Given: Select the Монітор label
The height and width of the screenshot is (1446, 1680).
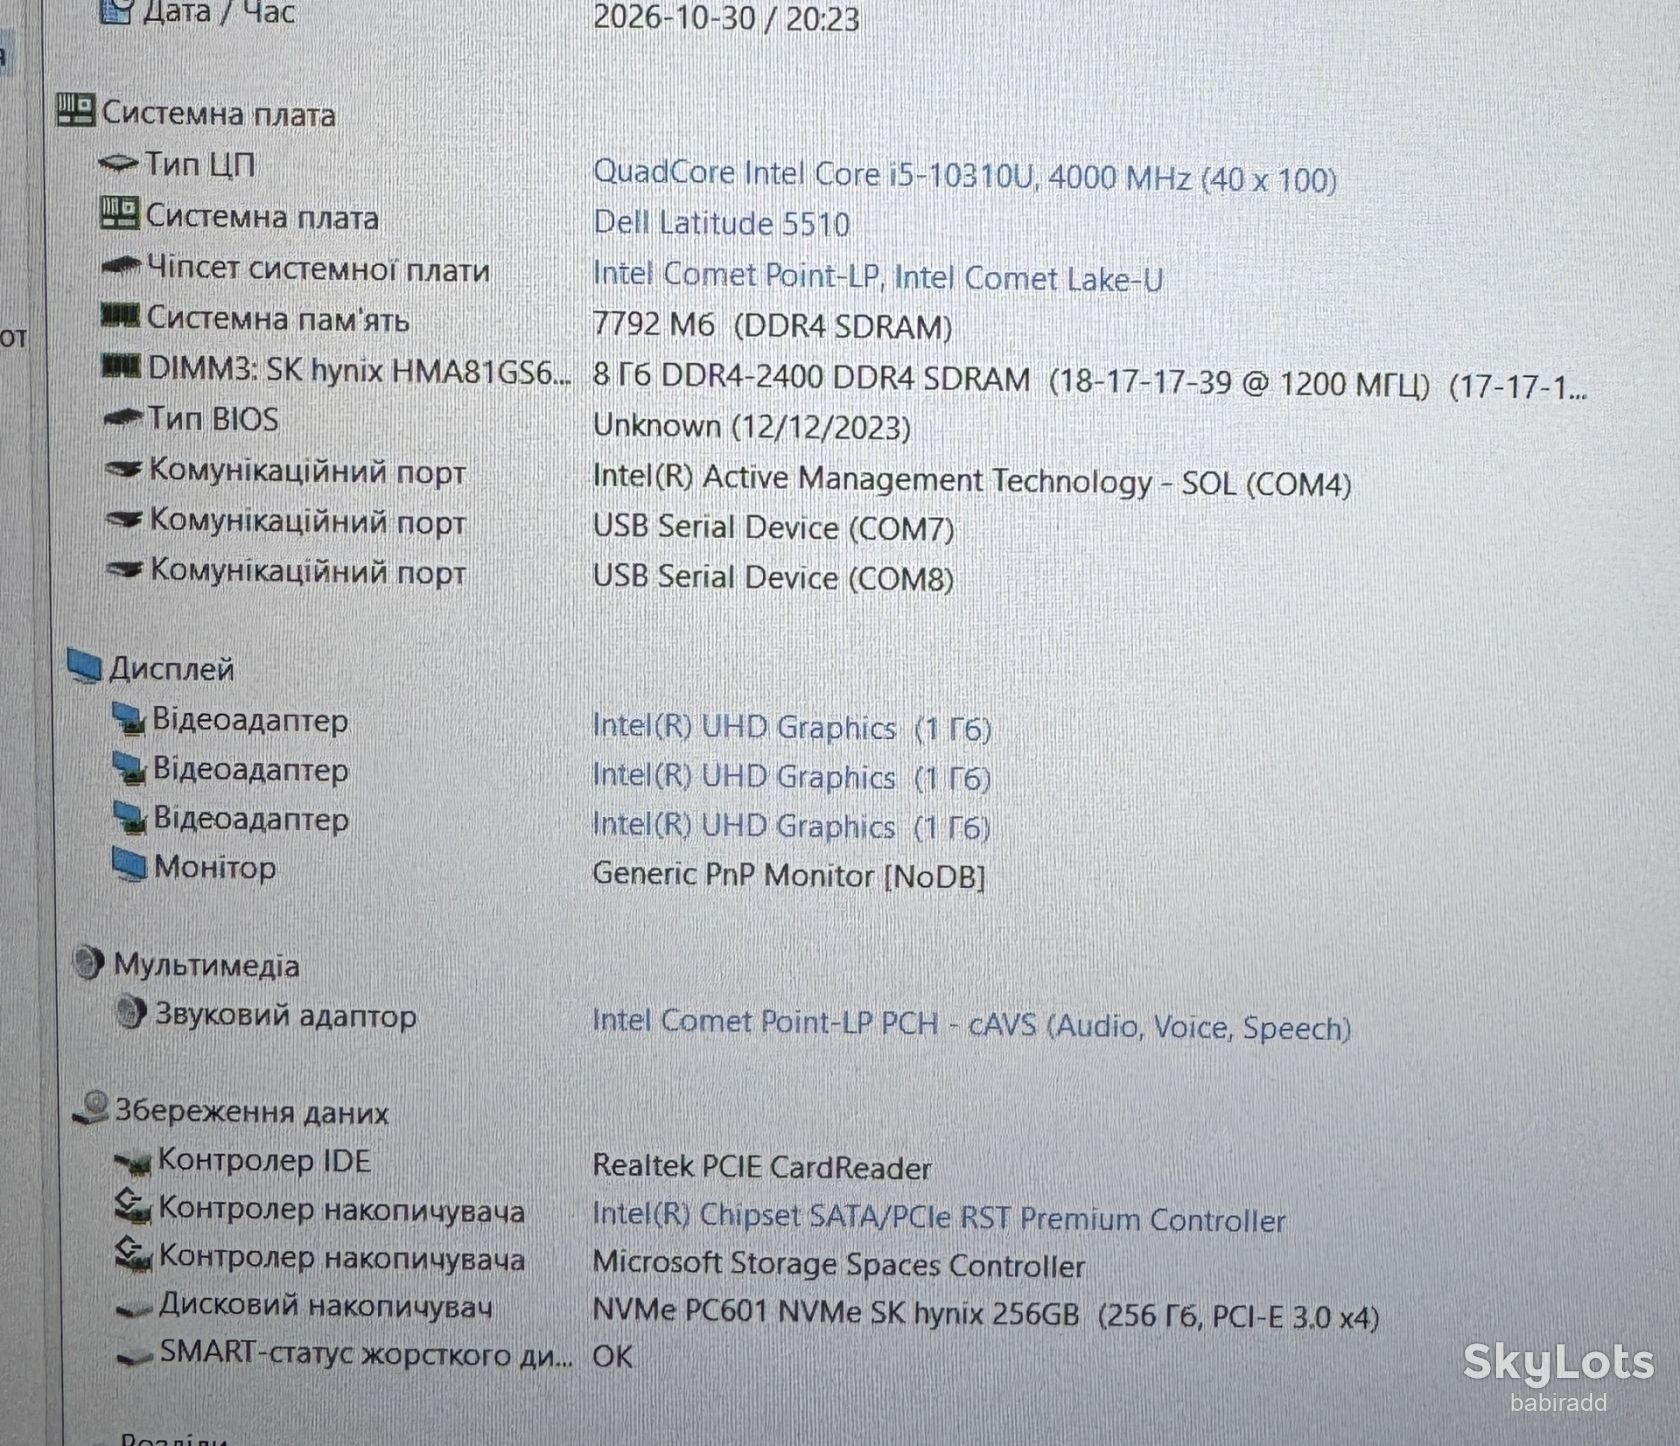Looking at the screenshot, I should tap(215, 866).
